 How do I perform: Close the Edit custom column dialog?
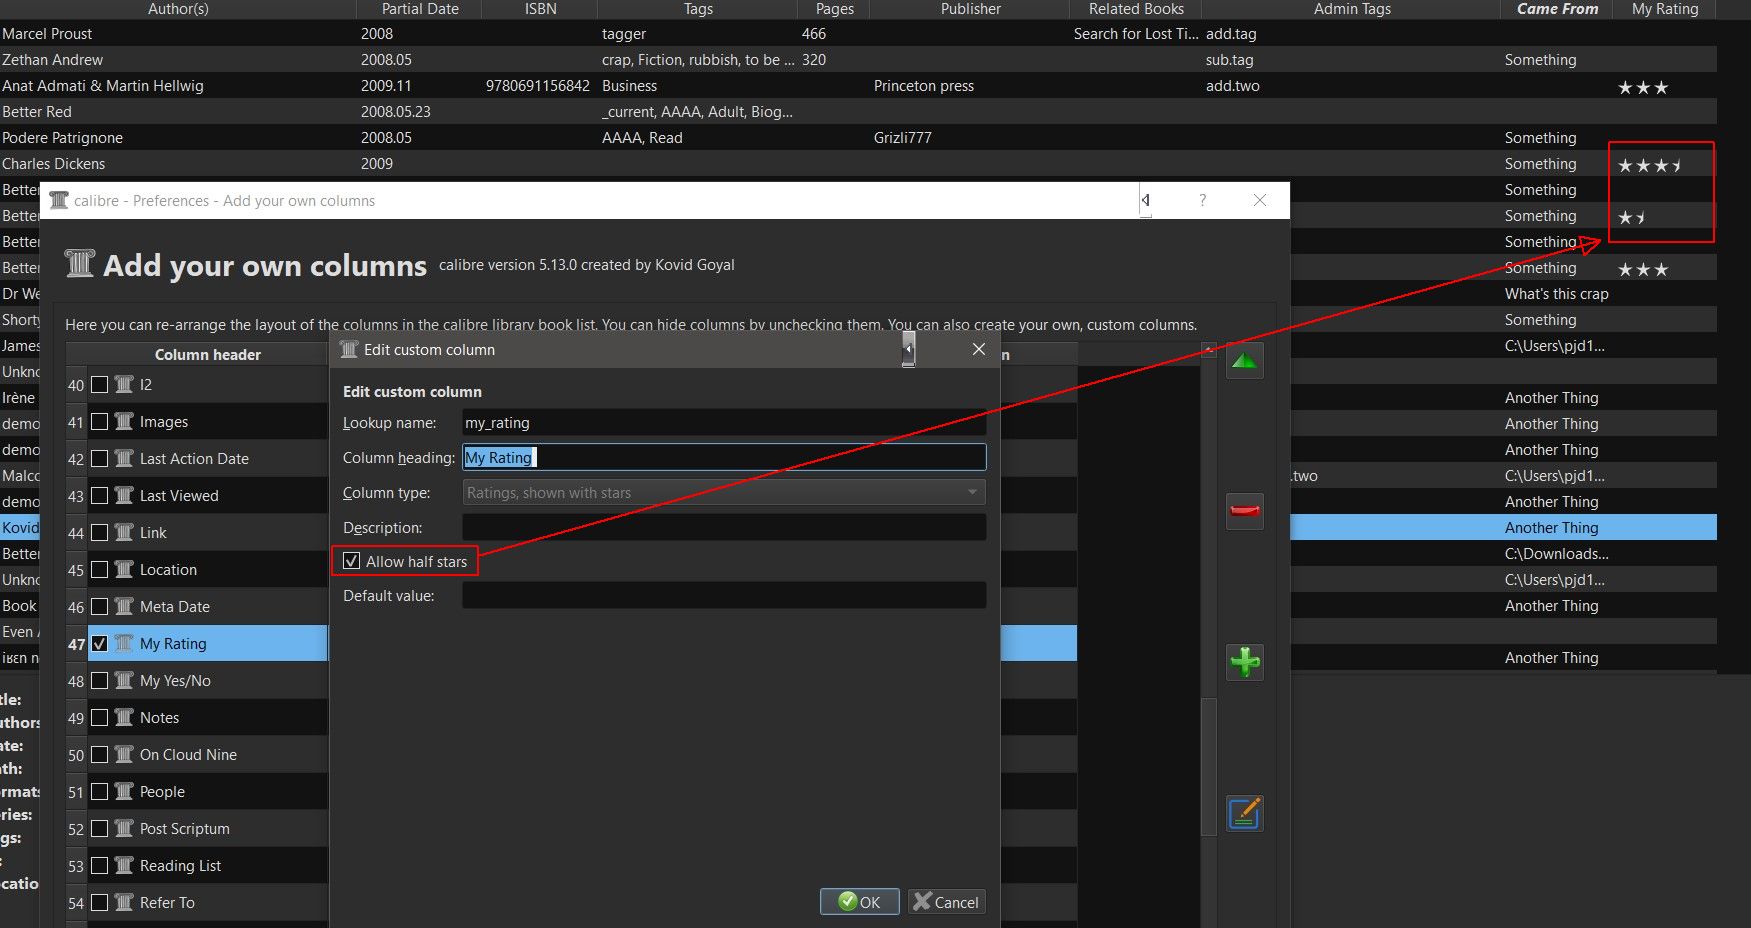point(979,349)
